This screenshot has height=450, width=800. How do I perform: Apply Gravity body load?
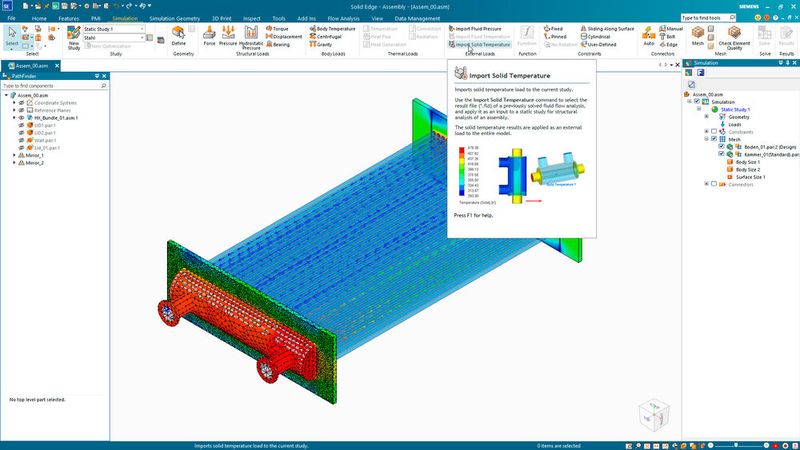[x=321, y=44]
